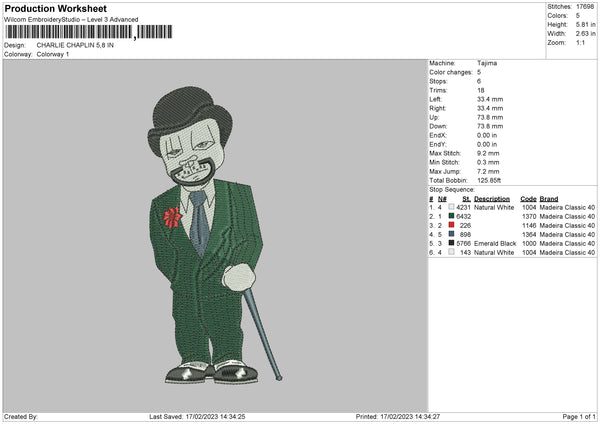
Task: Select stitch count 6432 in stop row 2
Action: (x=463, y=217)
